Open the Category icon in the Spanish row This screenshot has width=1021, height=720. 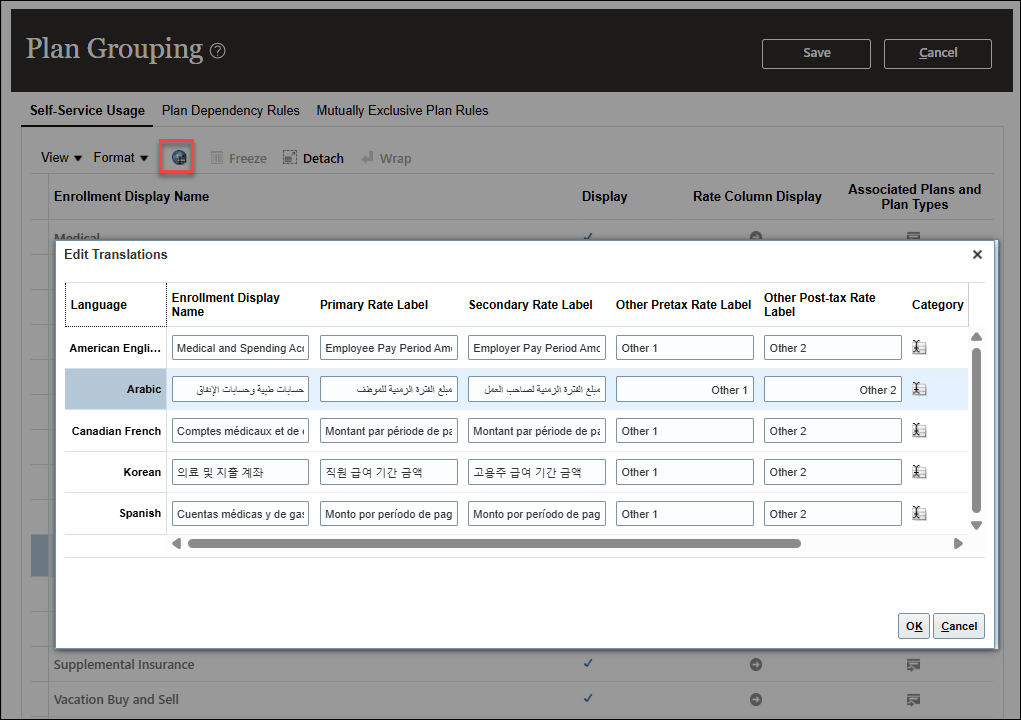click(919, 513)
